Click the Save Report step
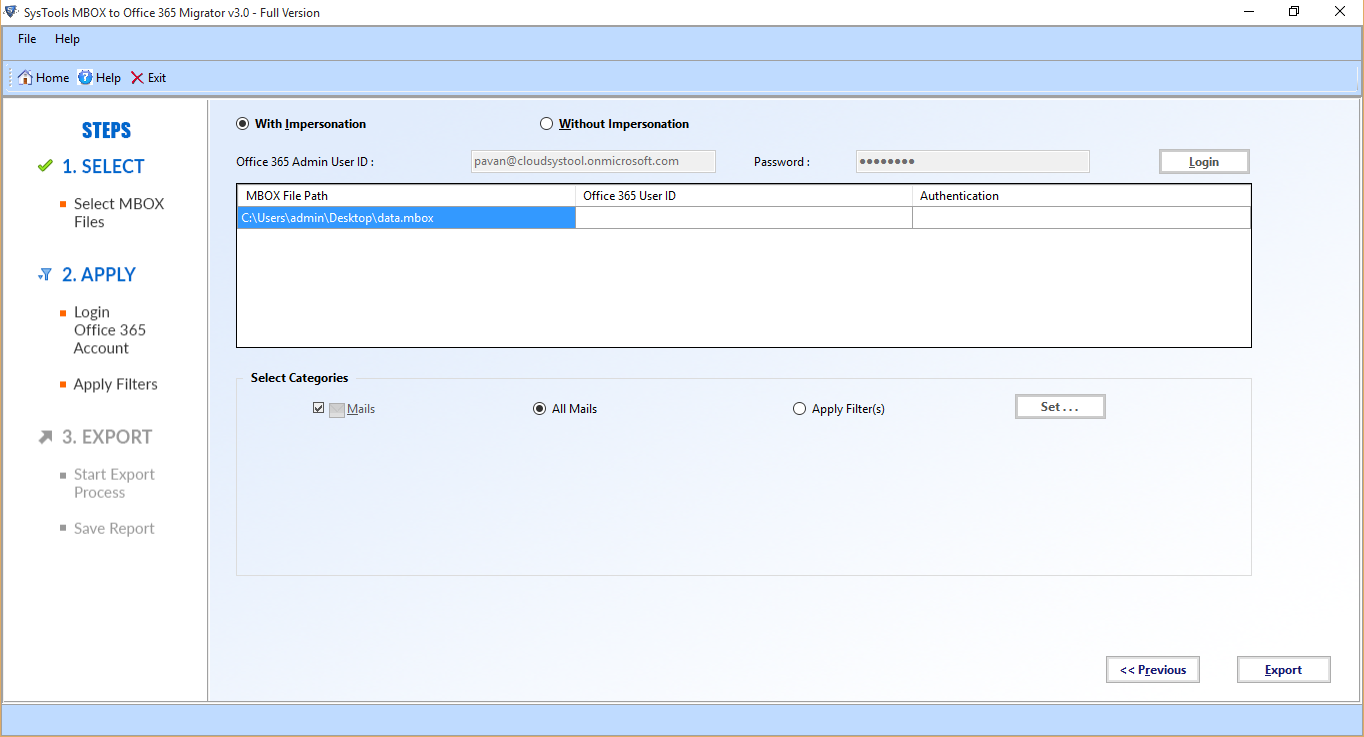The image size is (1364, 737). tap(114, 528)
